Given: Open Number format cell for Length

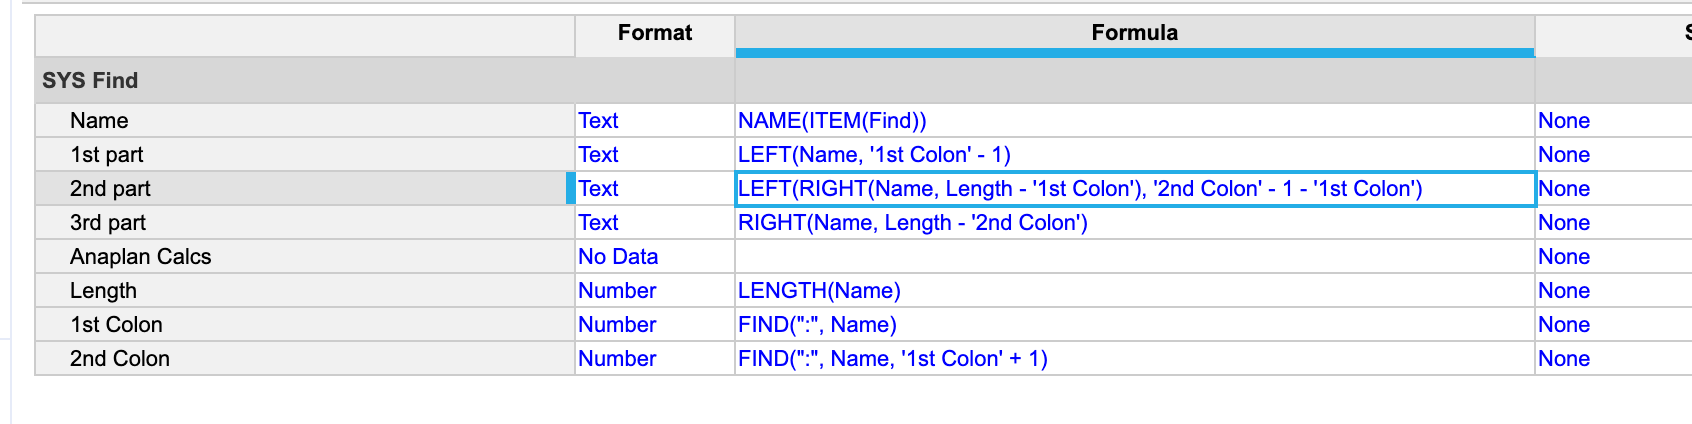Looking at the screenshot, I should point(655,290).
